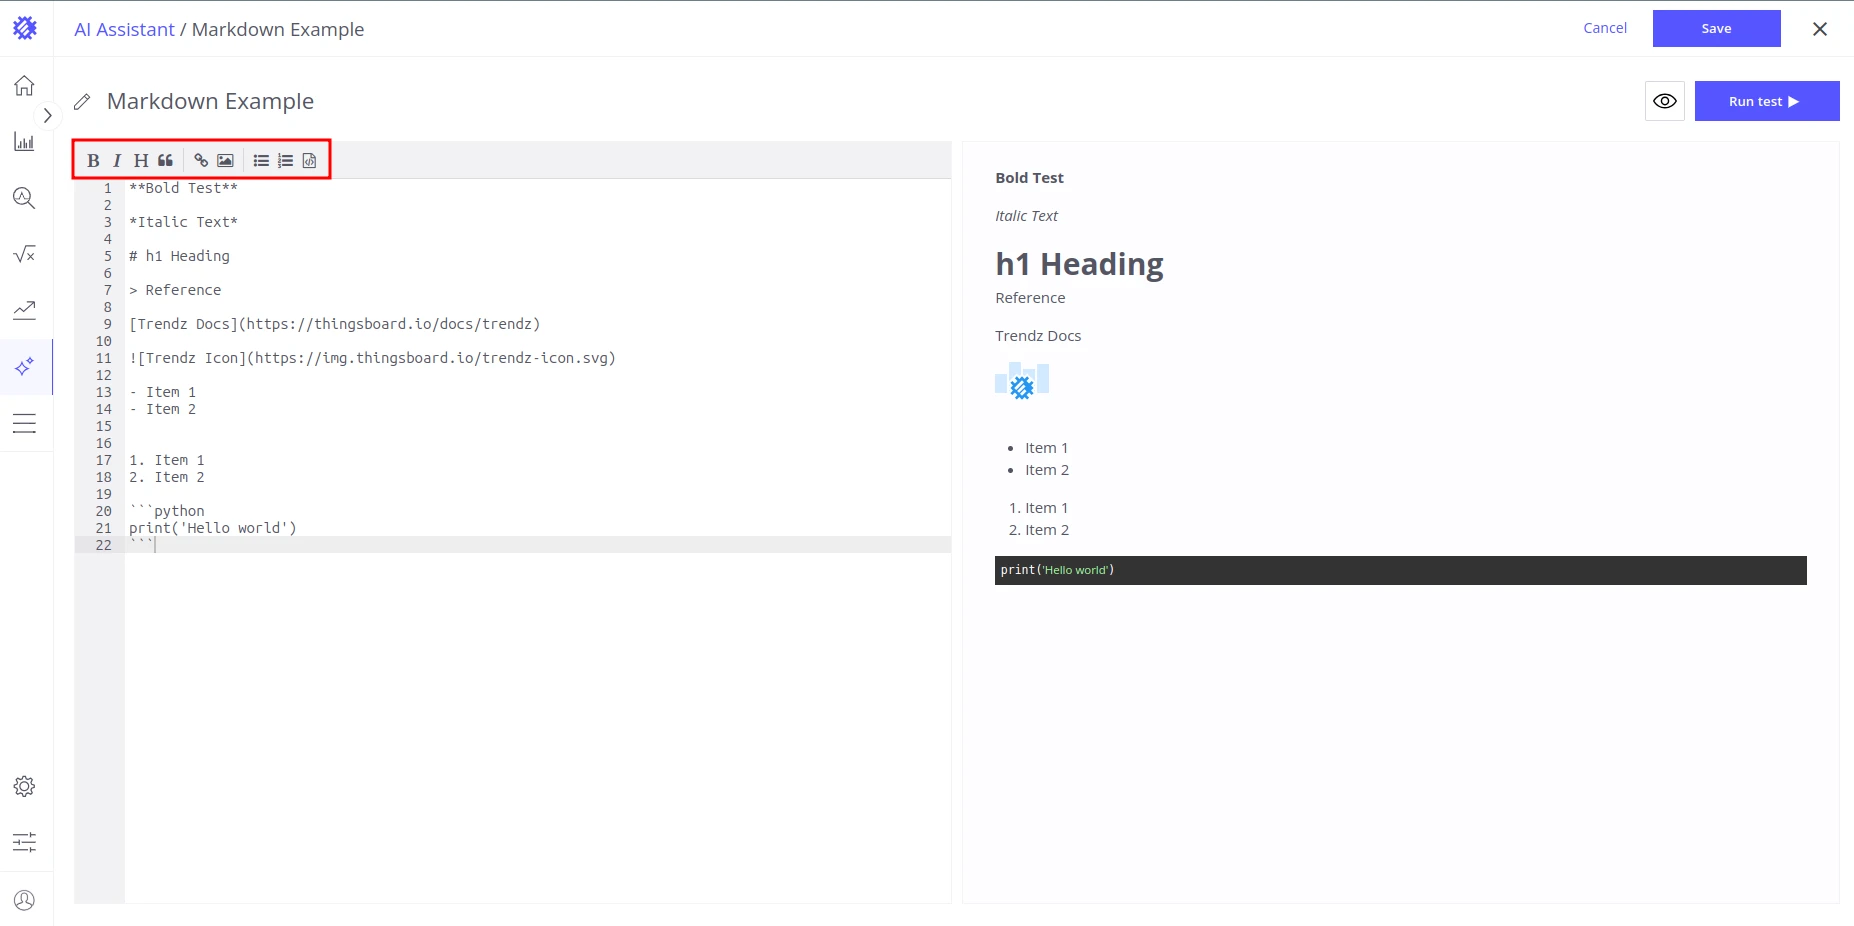
Task: Click 'Bold Test' in the preview pane
Action: click(x=1029, y=178)
